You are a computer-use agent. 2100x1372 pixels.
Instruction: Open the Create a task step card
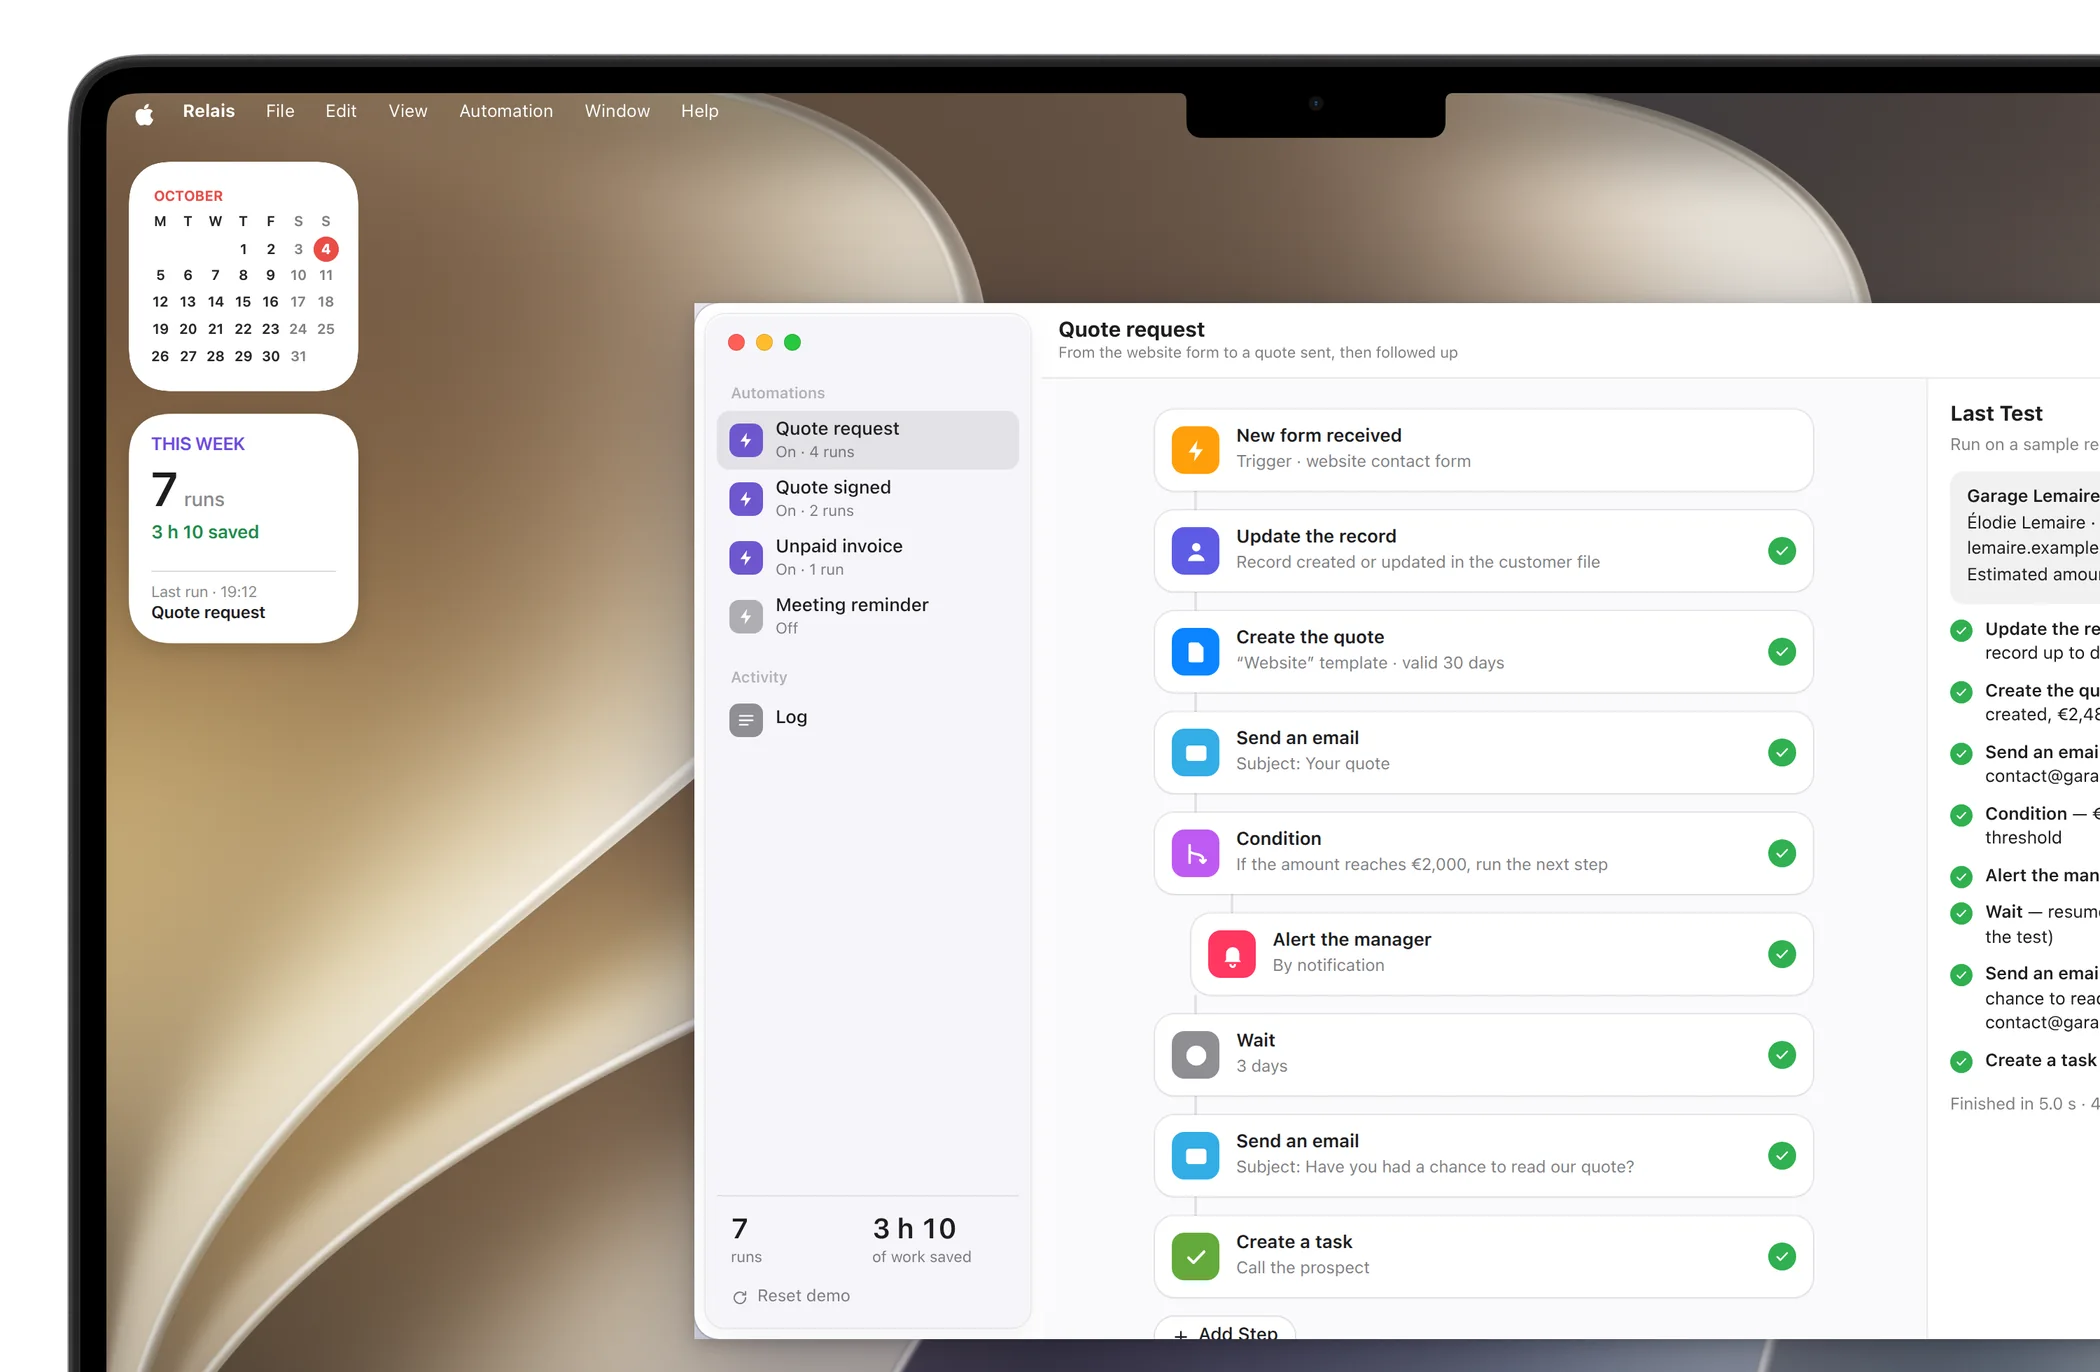point(1484,1257)
